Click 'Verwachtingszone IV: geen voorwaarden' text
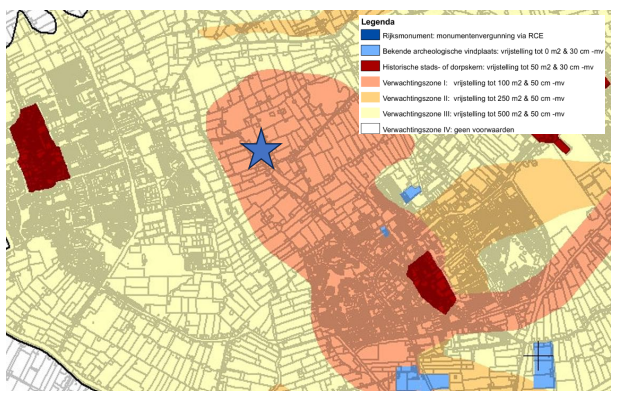The height and width of the screenshot is (399, 617). point(448,129)
